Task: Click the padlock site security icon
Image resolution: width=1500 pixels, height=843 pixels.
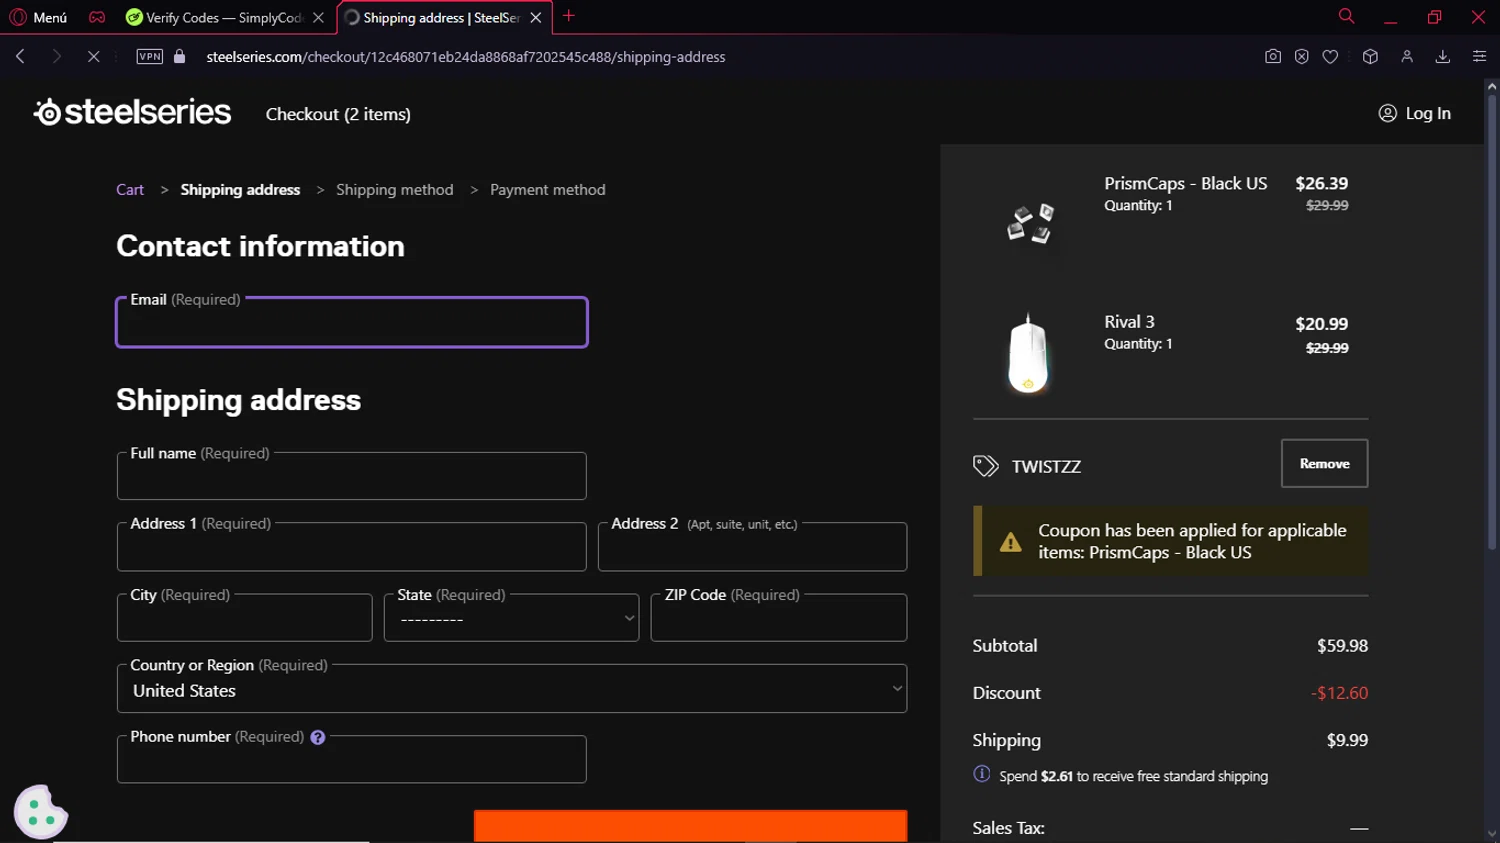Action: (180, 57)
